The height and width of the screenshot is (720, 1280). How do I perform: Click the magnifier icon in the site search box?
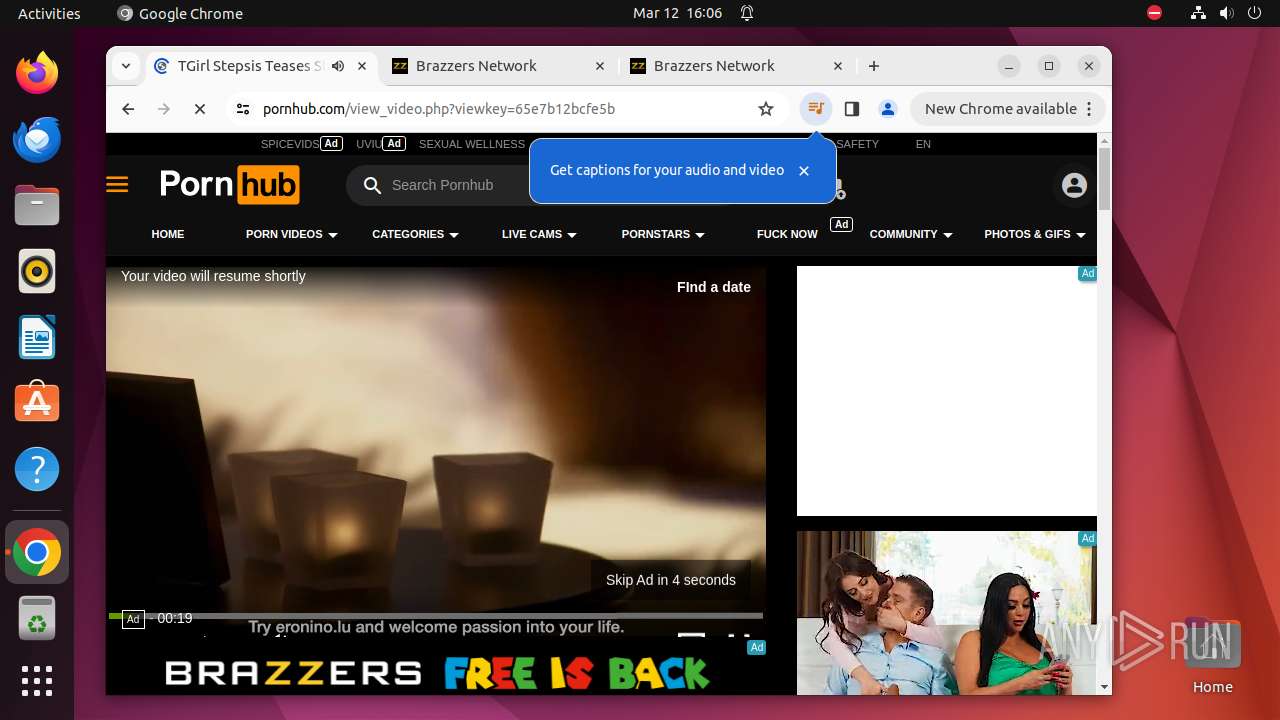[373, 185]
